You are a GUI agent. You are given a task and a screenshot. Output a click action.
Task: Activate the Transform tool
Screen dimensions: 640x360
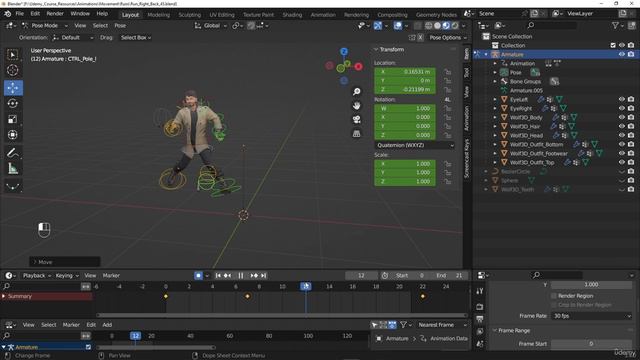pyautogui.click(x=13, y=135)
